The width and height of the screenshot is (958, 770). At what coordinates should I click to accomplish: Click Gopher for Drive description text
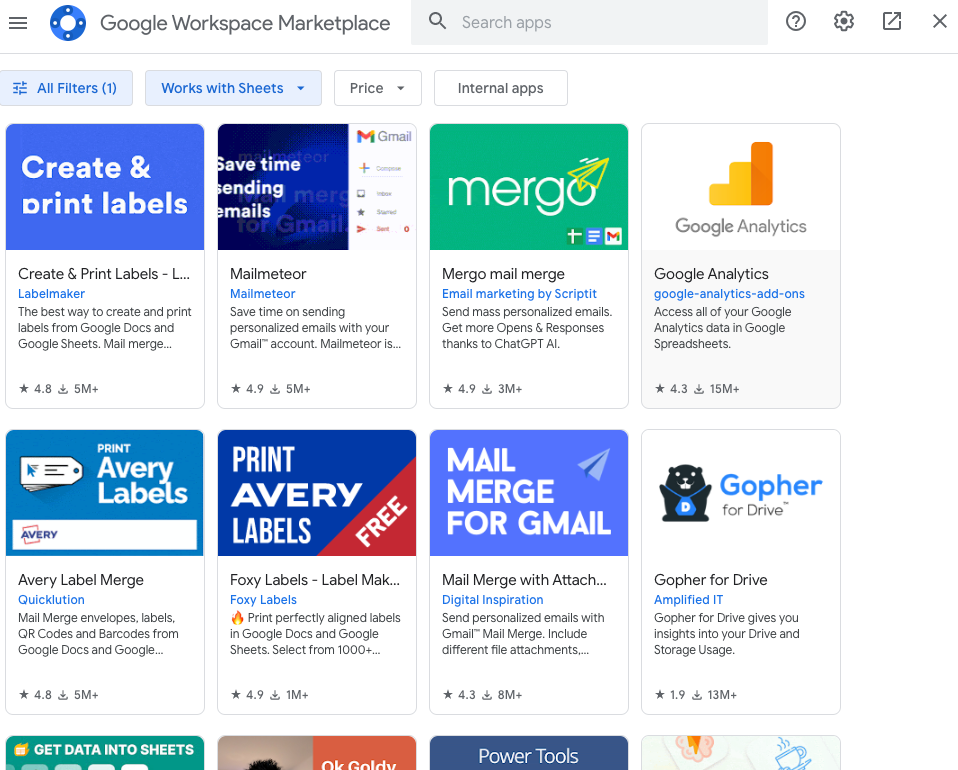[726, 634]
